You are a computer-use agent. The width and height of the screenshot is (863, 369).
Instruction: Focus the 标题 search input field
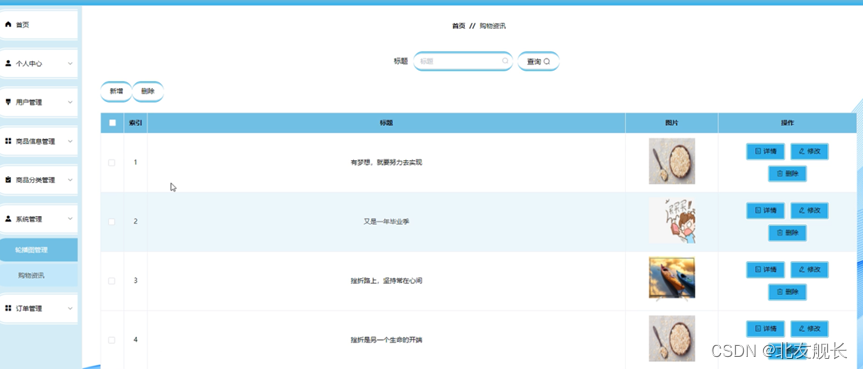coord(463,61)
